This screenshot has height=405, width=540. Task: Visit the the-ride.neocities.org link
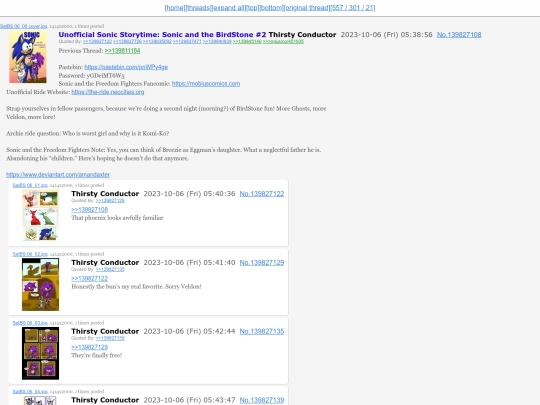(x=108, y=92)
